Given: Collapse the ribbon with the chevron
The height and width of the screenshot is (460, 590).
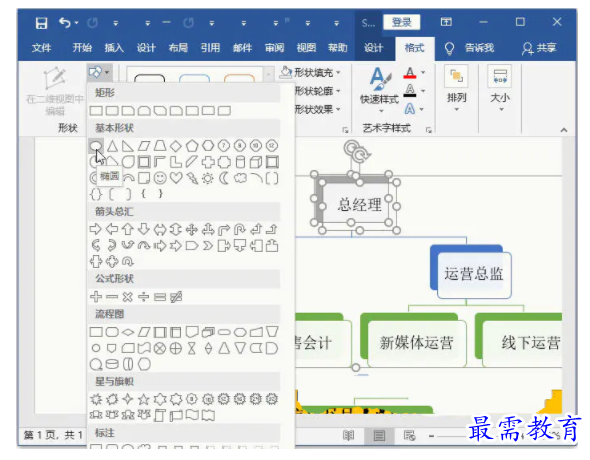Looking at the screenshot, I should click(x=564, y=130).
